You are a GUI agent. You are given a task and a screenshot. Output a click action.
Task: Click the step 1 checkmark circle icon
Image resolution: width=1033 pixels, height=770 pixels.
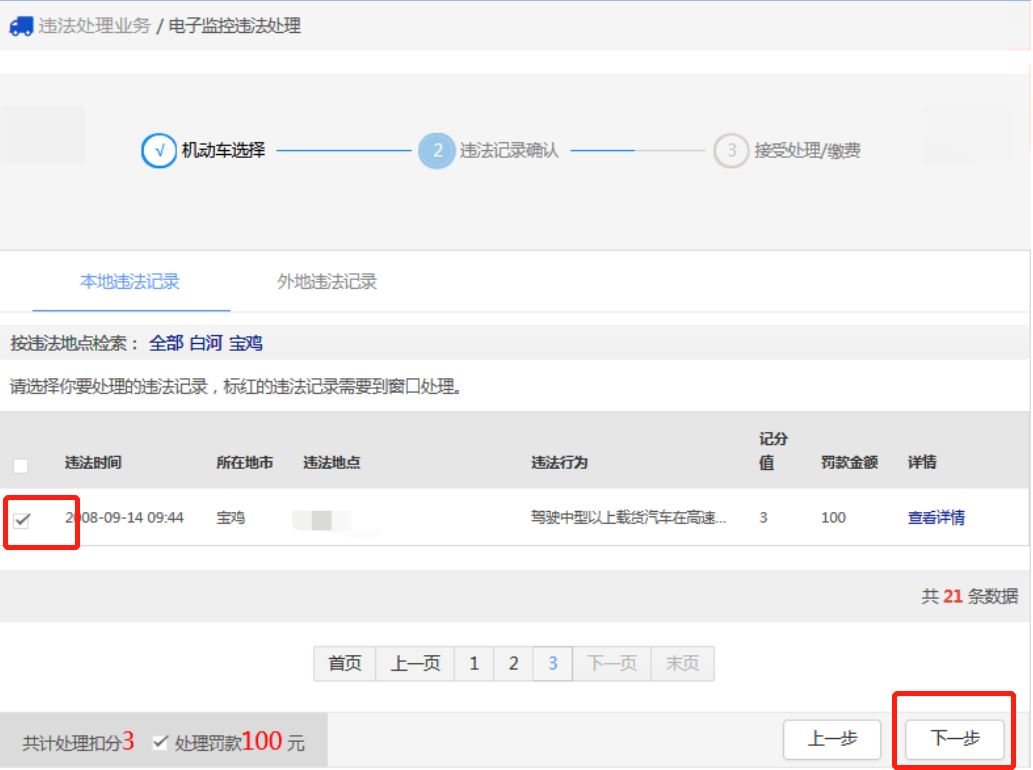(x=159, y=151)
